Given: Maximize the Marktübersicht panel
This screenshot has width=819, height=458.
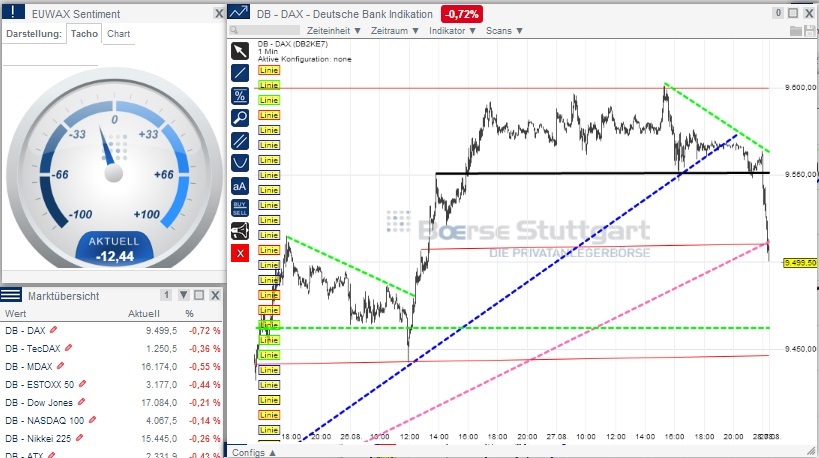Looking at the screenshot, I should pos(199,295).
